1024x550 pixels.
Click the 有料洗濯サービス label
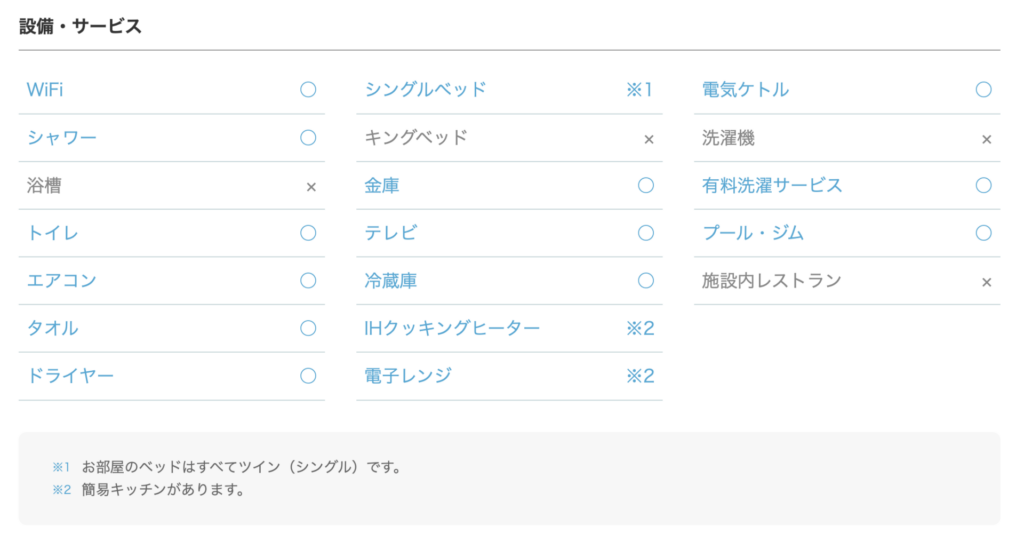[x=772, y=185]
